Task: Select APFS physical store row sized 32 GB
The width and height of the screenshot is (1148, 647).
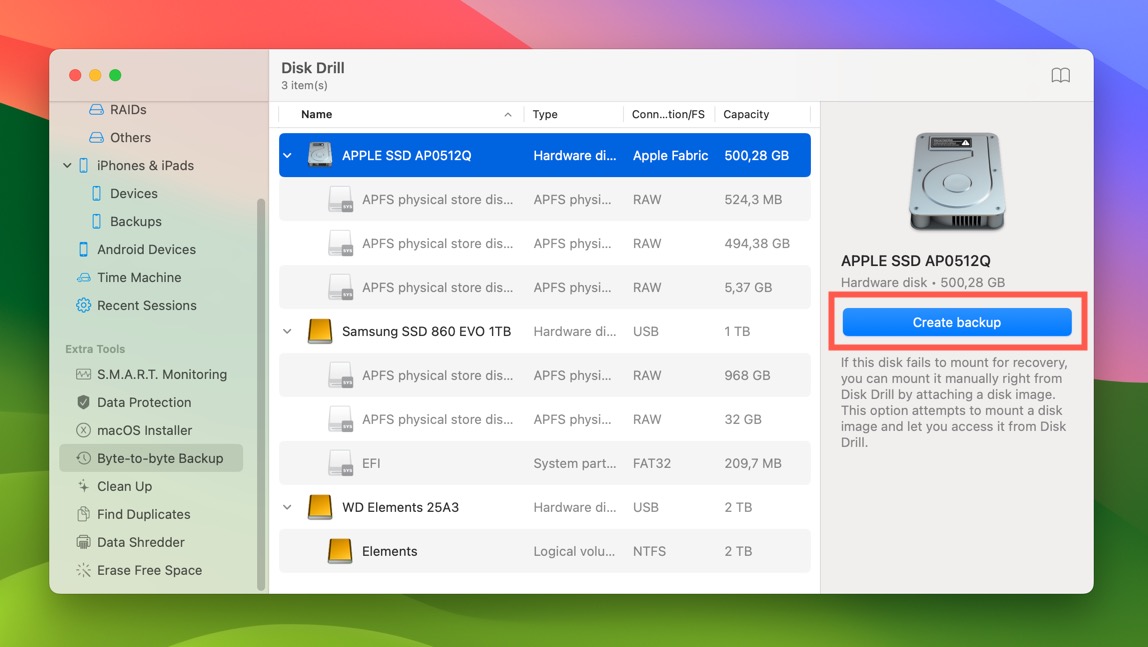Action: coord(545,419)
